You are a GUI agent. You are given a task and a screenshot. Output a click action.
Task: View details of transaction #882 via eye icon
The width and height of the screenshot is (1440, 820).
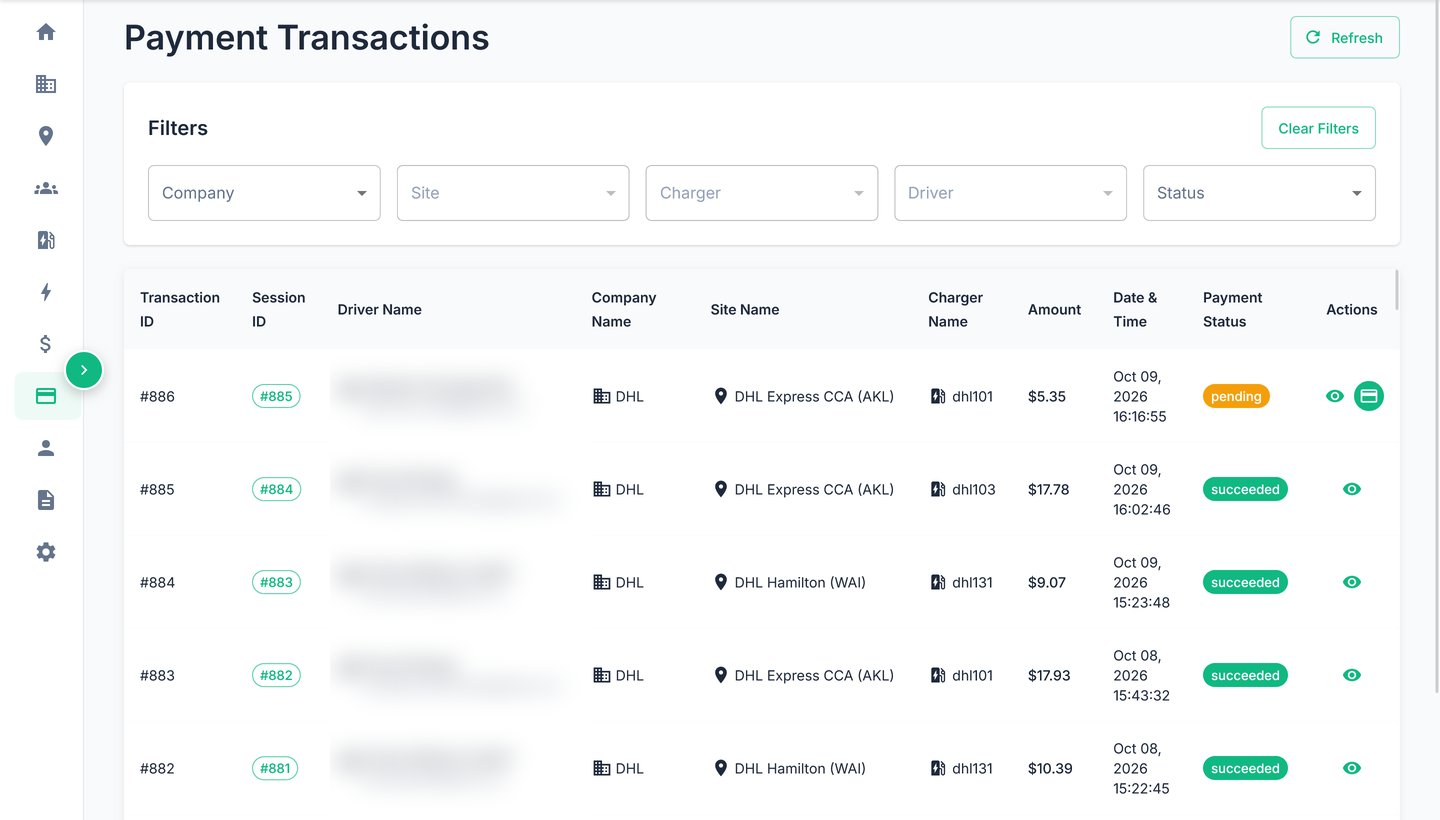pos(1352,768)
